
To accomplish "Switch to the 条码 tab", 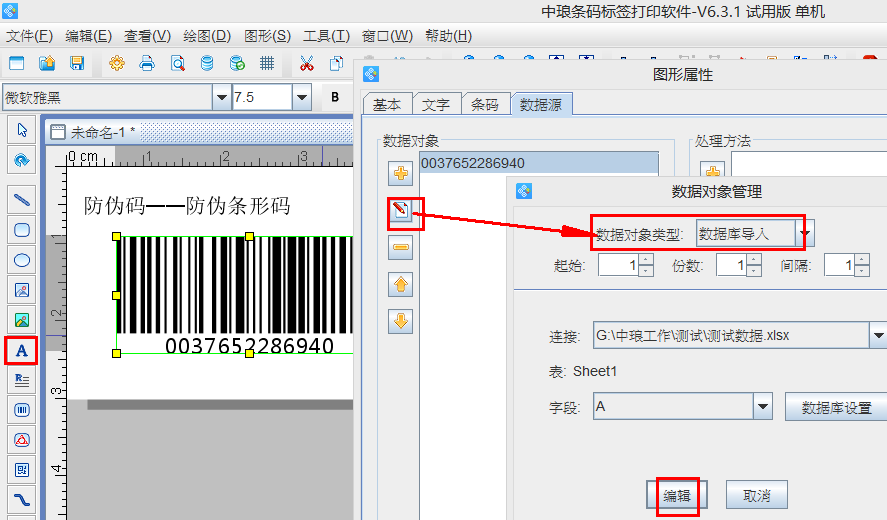I will point(485,104).
